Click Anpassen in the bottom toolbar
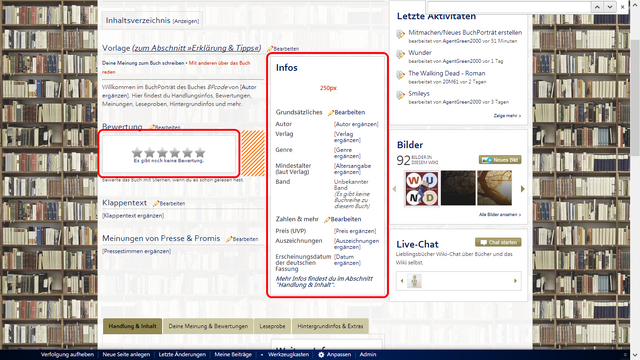Image resolution: width=640 pixels, height=360 pixels. pos(339,354)
